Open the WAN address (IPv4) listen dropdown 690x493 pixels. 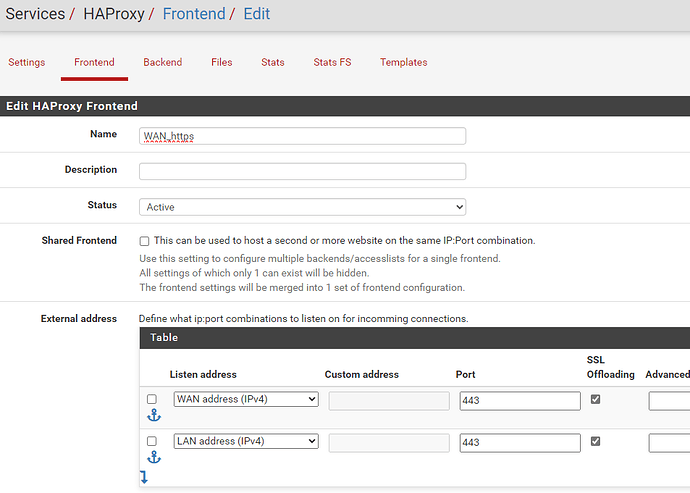tap(246, 399)
